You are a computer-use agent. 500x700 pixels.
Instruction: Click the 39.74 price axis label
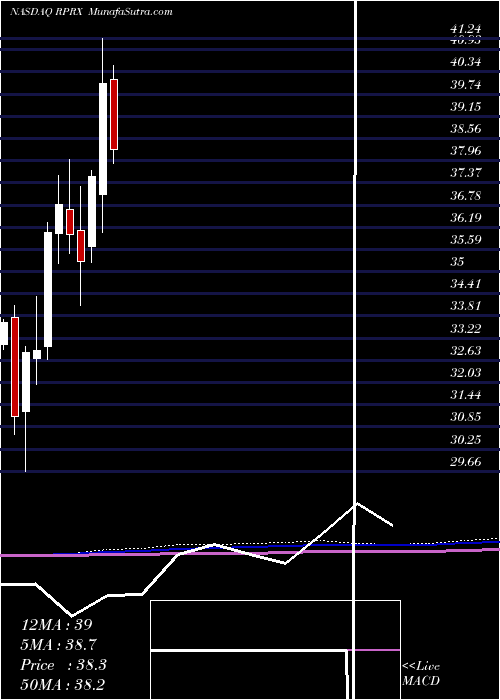[x=466, y=84]
